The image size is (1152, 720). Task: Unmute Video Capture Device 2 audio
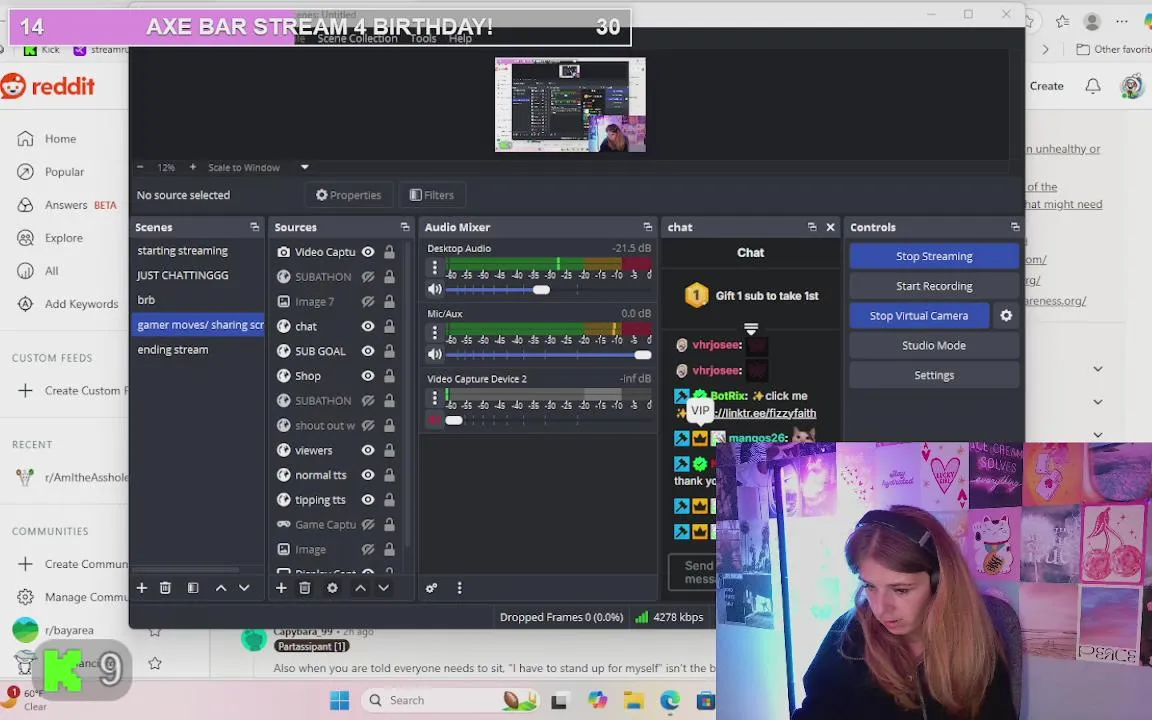tap(434, 420)
